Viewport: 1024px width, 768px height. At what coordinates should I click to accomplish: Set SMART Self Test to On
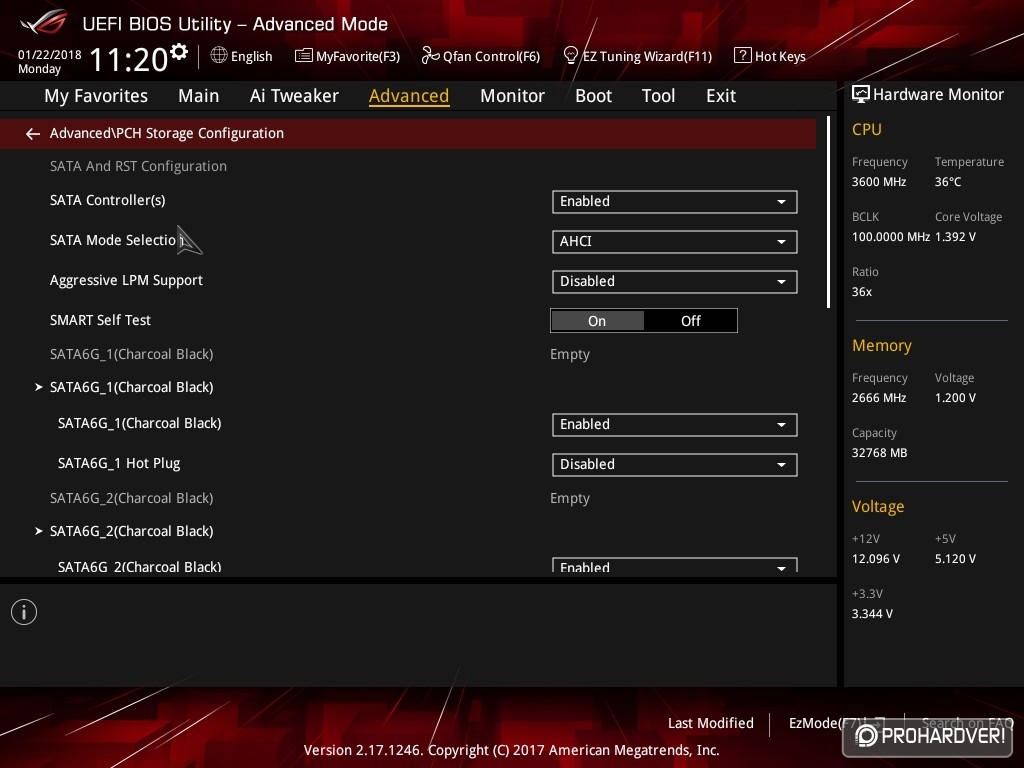pos(597,321)
